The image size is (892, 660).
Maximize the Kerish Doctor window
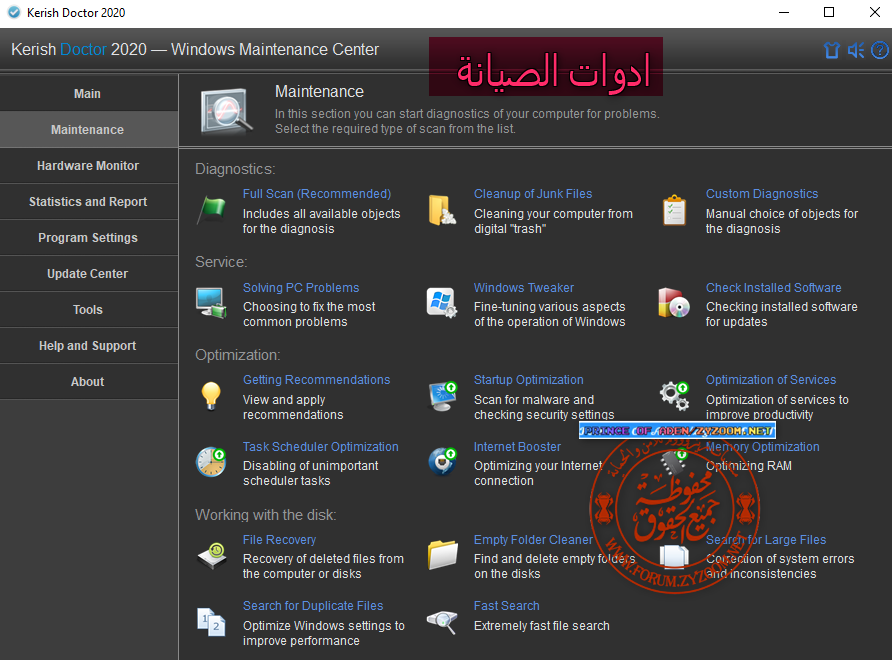pyautogui.click(x=829, y=13)
